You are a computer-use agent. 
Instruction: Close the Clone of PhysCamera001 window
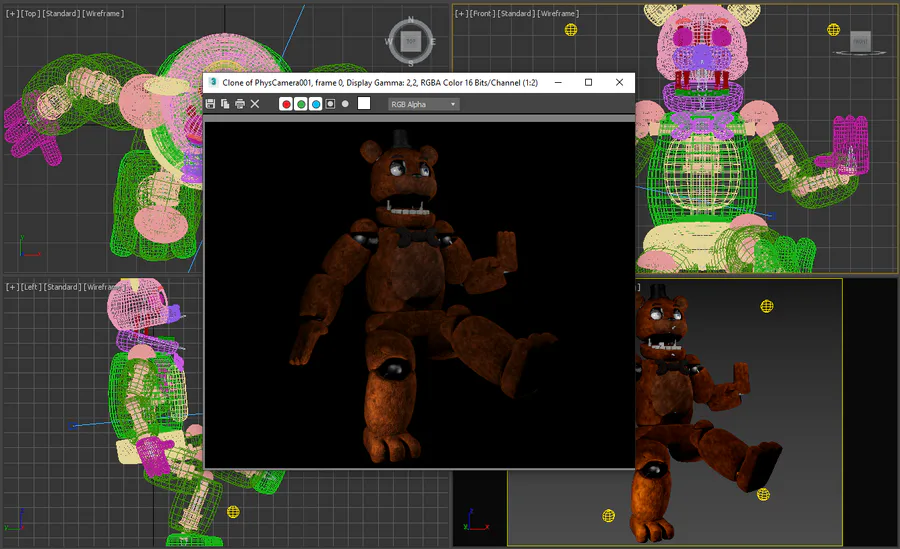(x=619, y=82)
